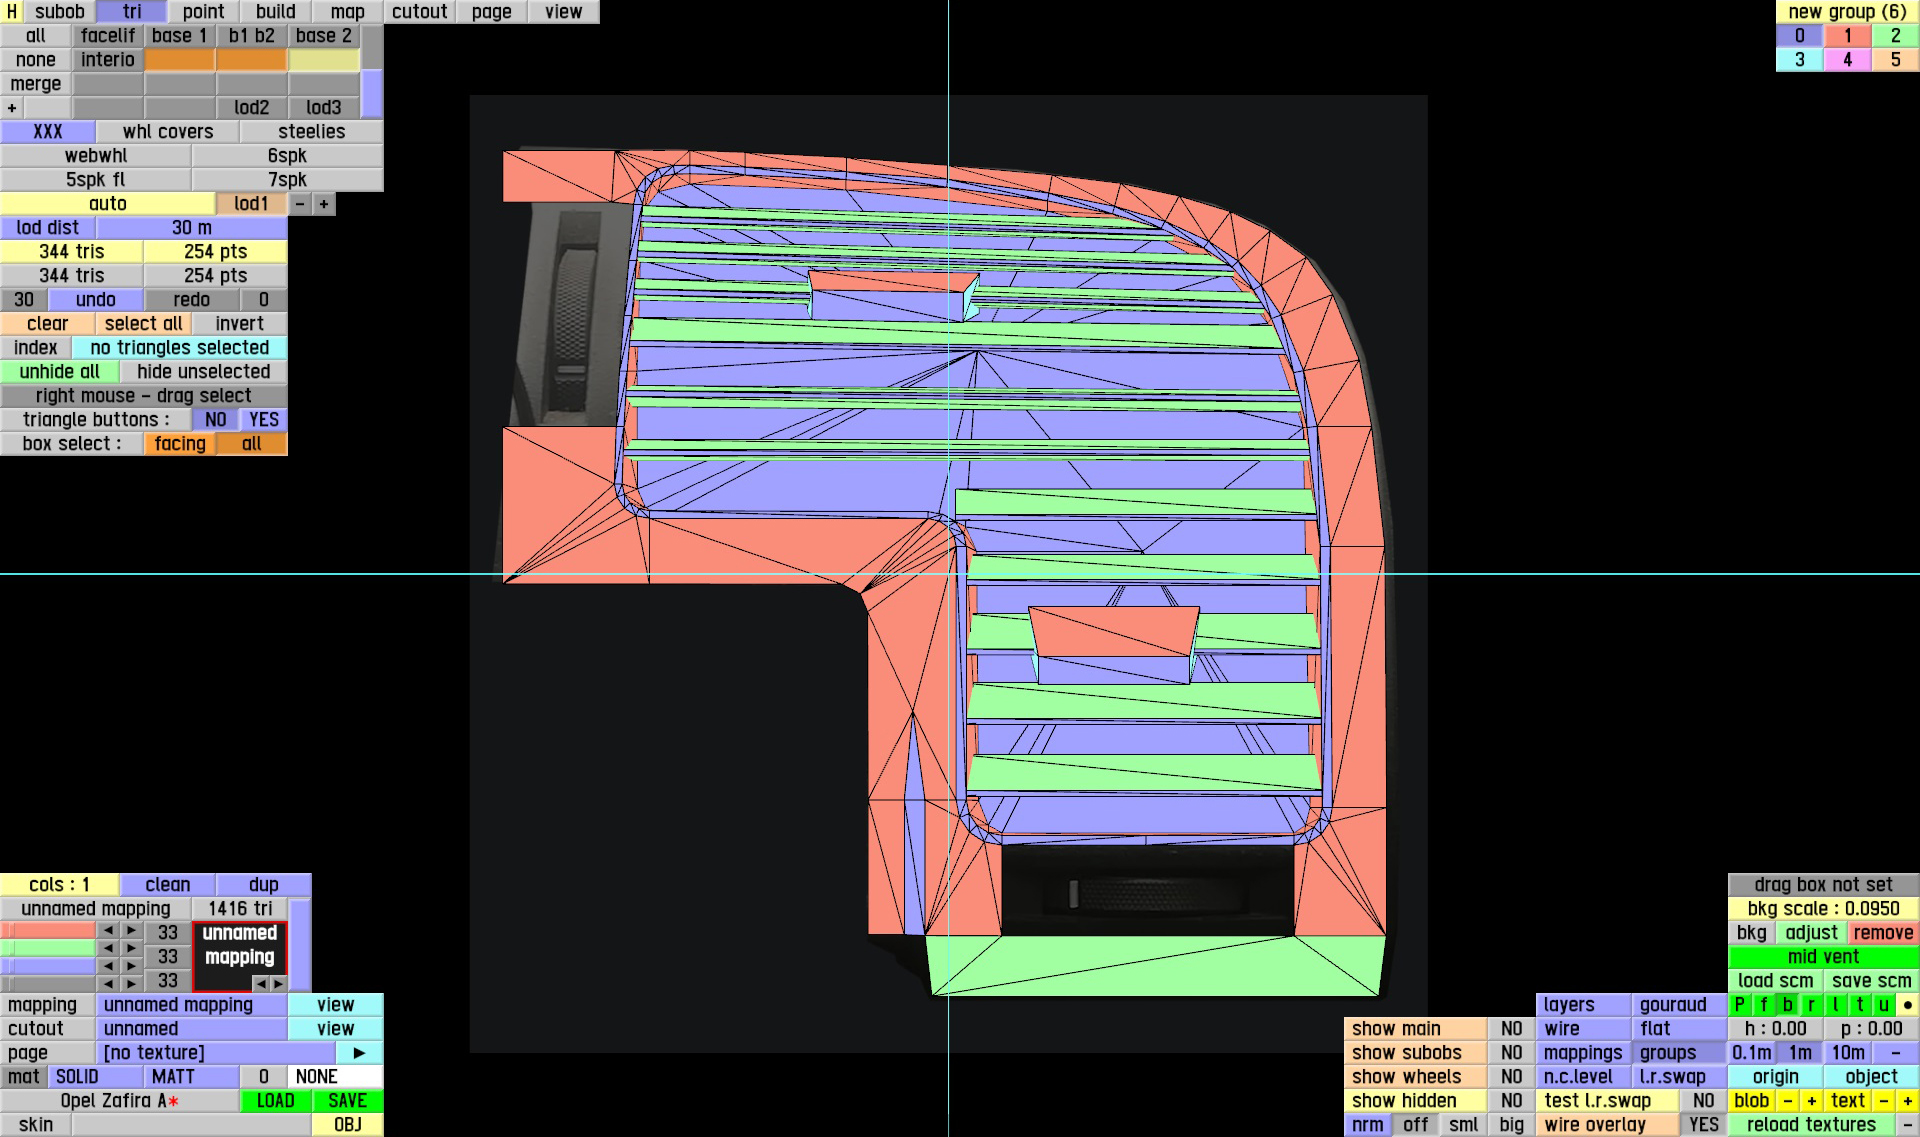Open the cutout tab in top bar
This screenshot has height=1137, width=1920.
tap(419, 12)
